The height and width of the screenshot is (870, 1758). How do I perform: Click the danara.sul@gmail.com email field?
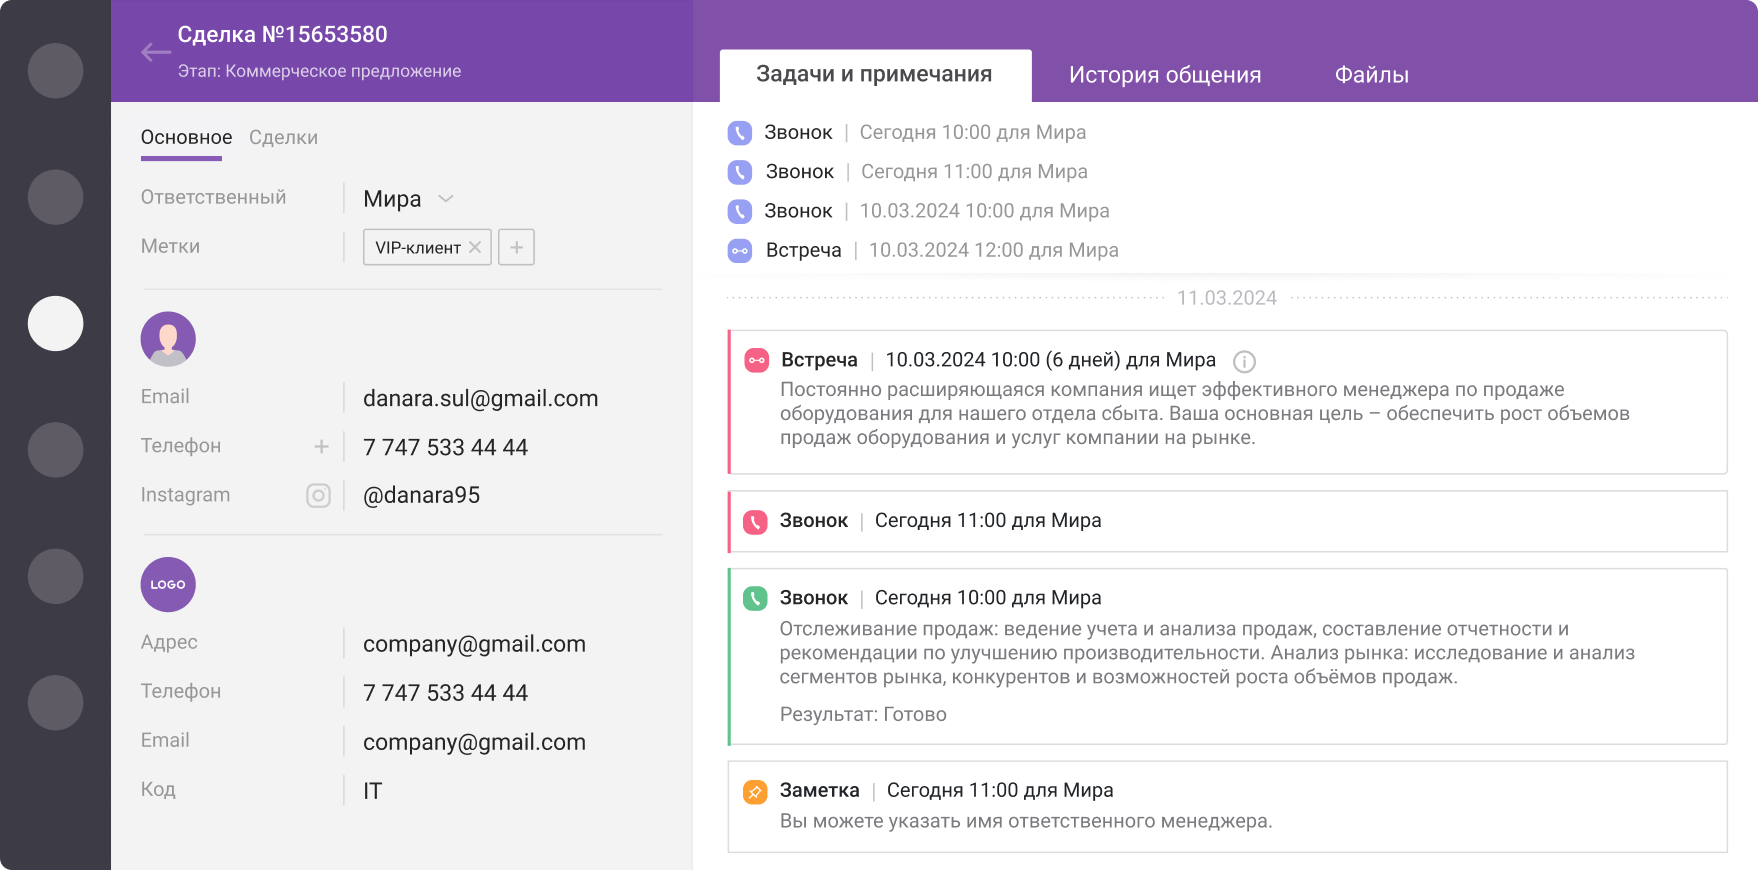point(480,399)
